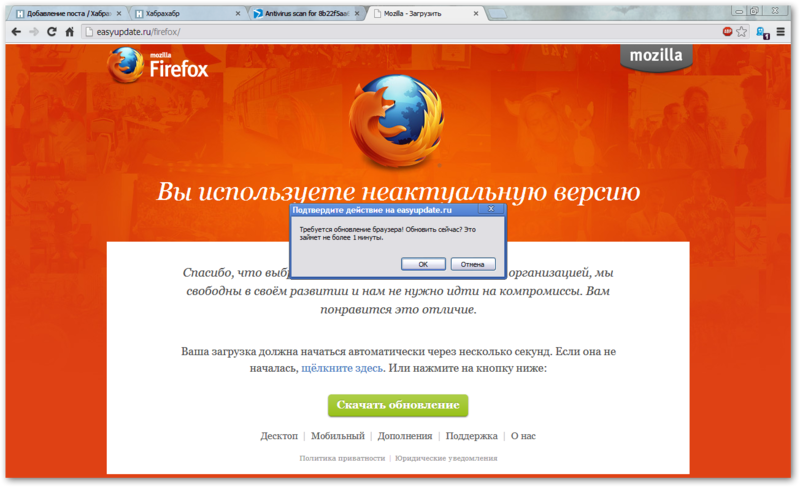Viewport: 800px width, 487px height.
Task: Close the confirmation dialog via X
Action: 491,209
